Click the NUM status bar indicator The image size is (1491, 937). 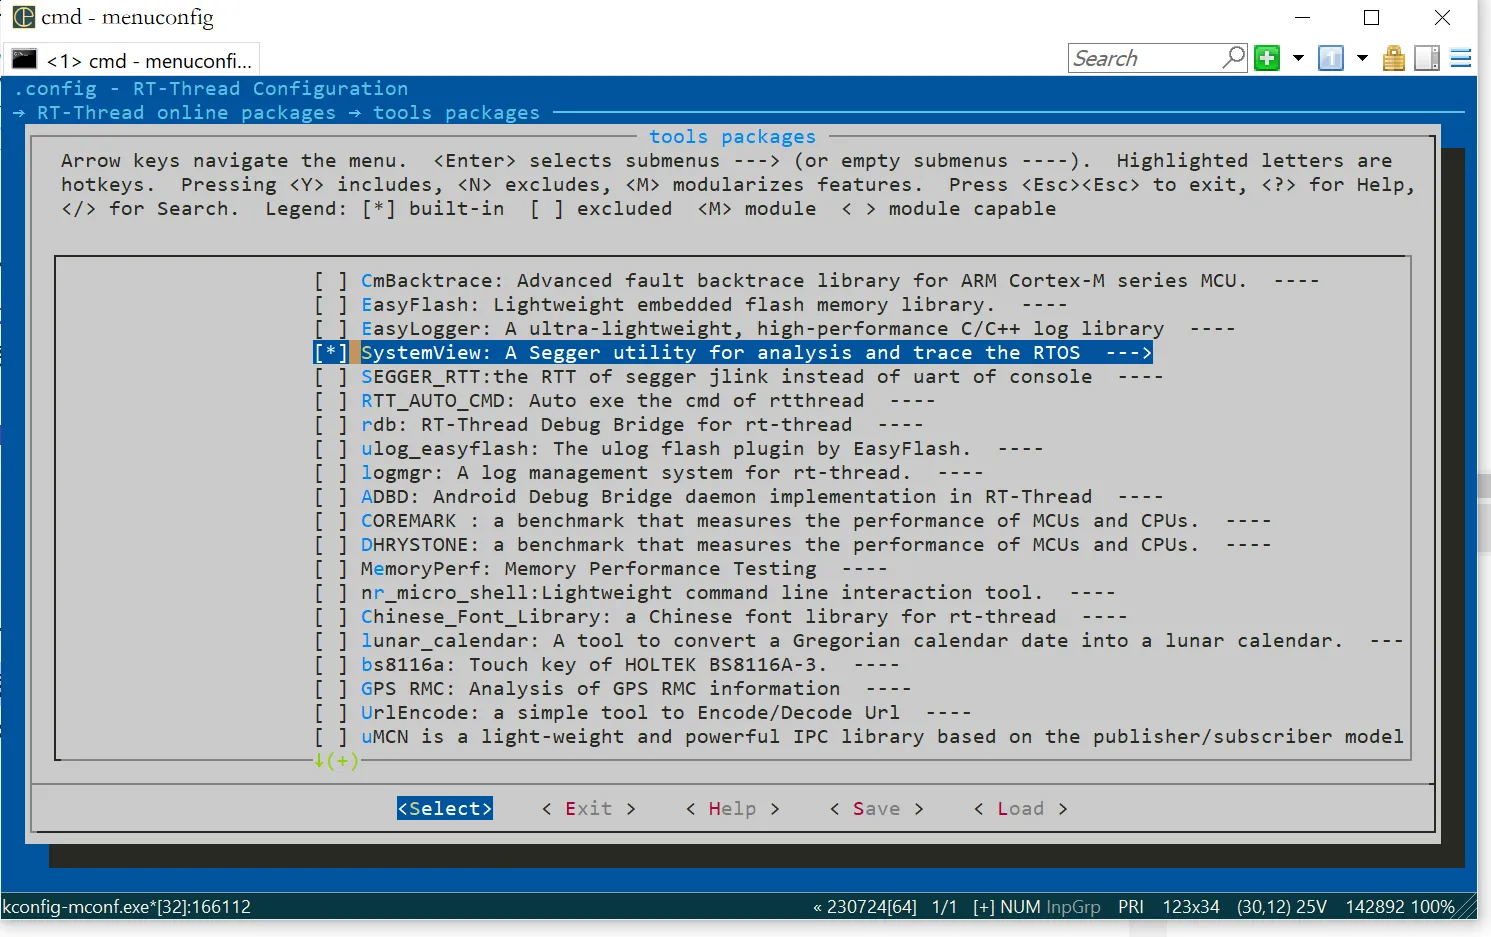(1020, 907)
